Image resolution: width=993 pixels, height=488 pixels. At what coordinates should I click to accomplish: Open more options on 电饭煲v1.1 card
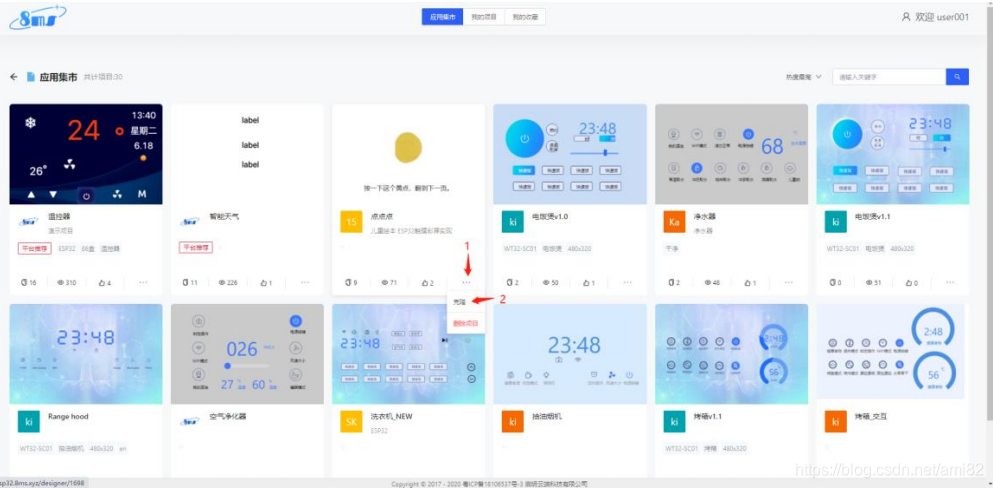[950, 282]
